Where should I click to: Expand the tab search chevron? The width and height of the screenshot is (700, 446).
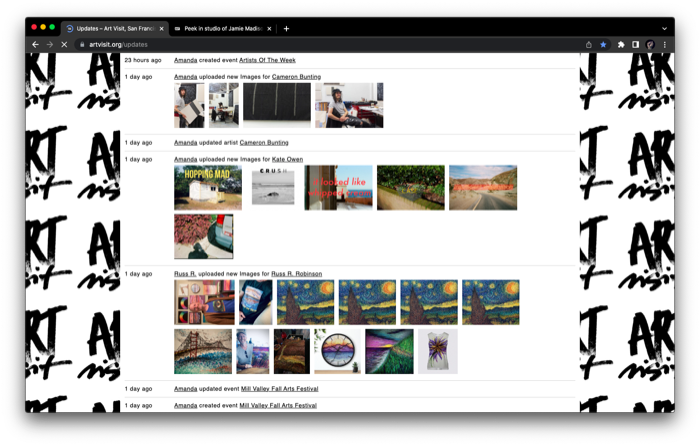tap(664, 29)
